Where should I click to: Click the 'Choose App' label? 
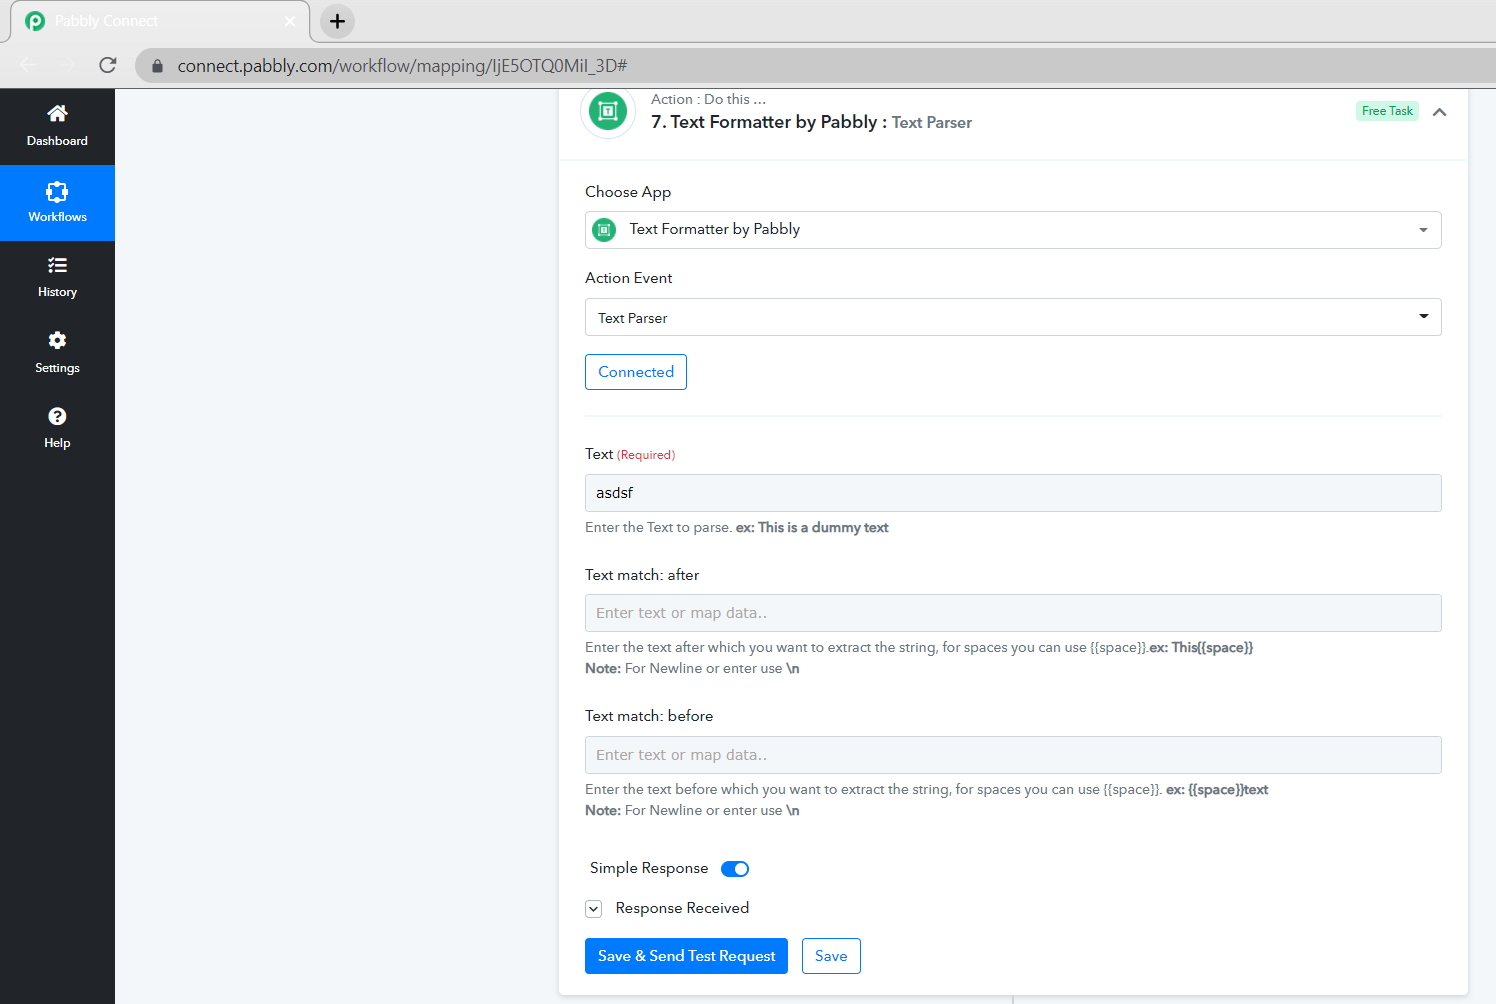pyautogui.click(x=628, y=192)
